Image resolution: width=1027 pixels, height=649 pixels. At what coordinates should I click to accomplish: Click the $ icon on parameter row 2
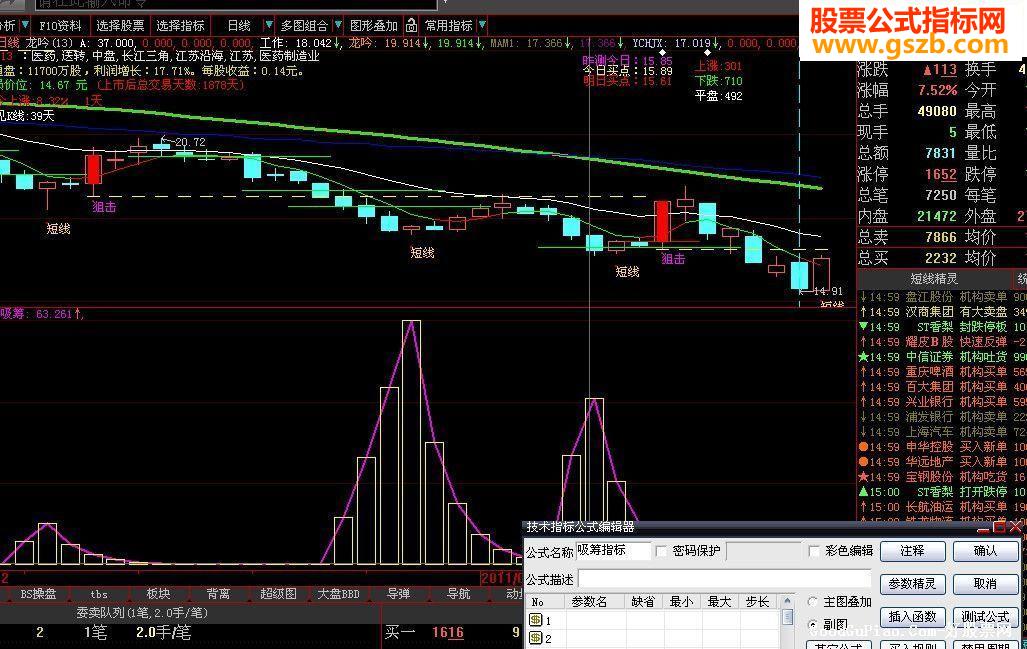tap(535, 637)
